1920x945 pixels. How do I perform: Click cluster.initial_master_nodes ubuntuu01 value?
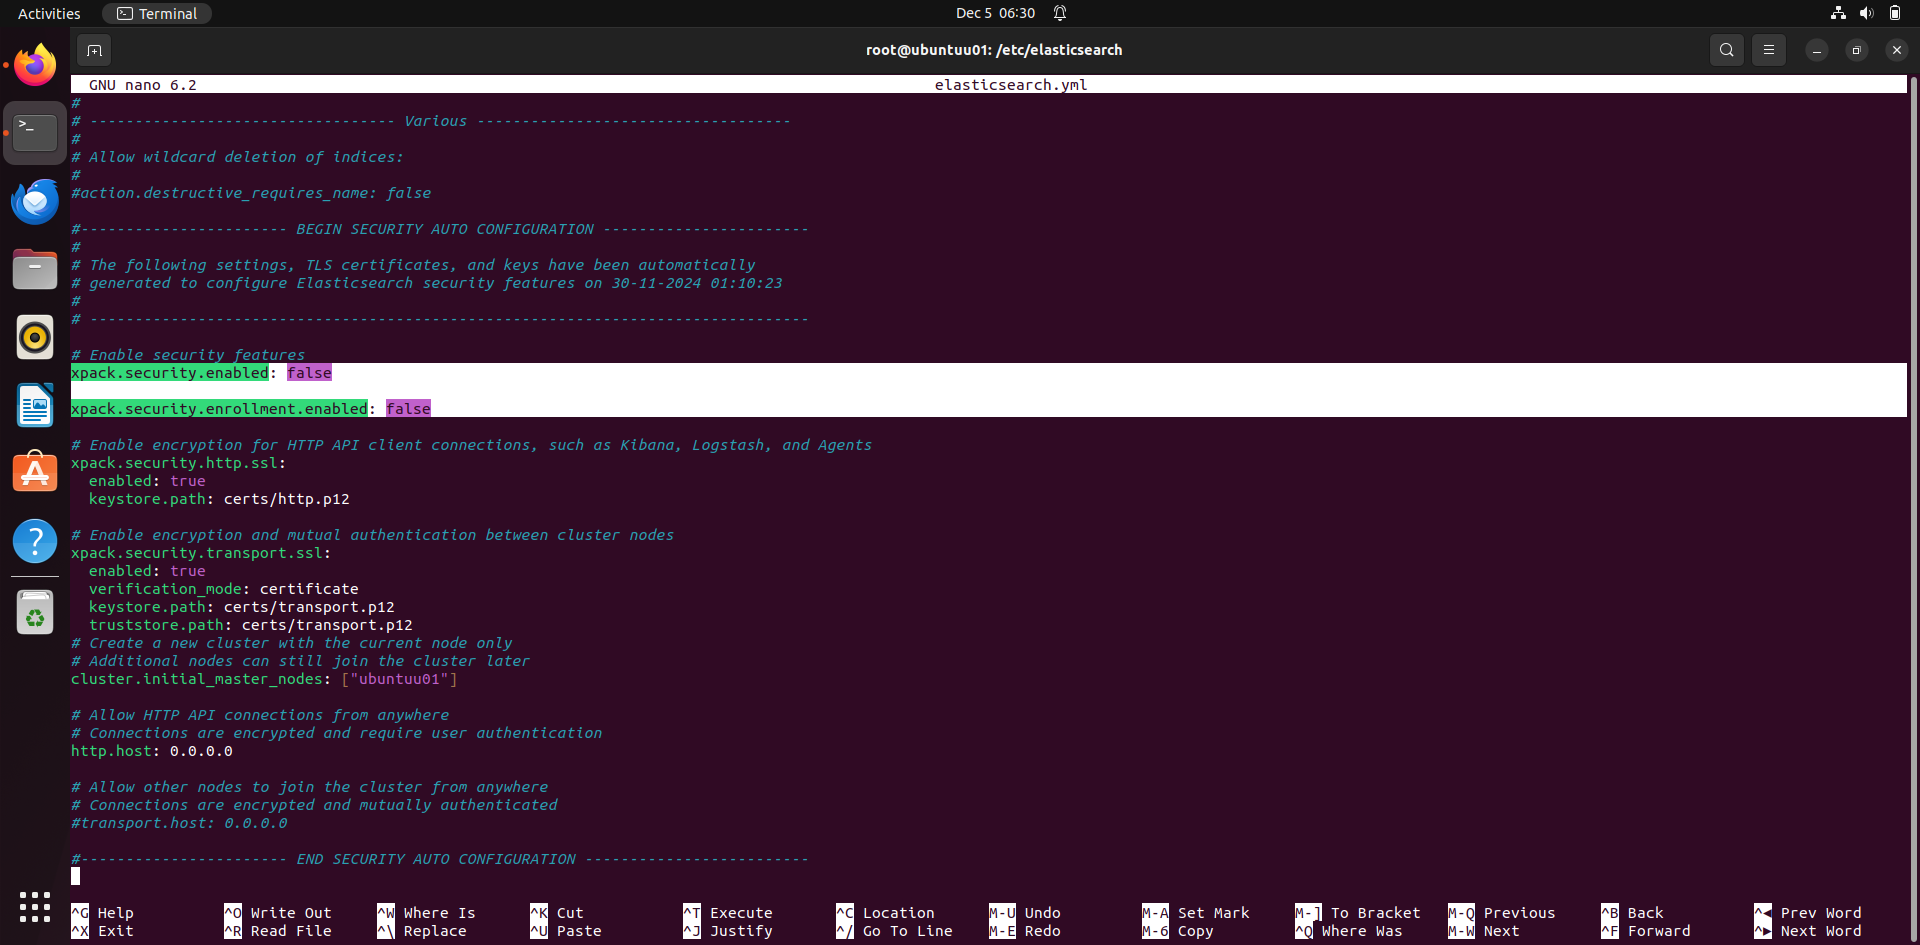pos(399,679)
